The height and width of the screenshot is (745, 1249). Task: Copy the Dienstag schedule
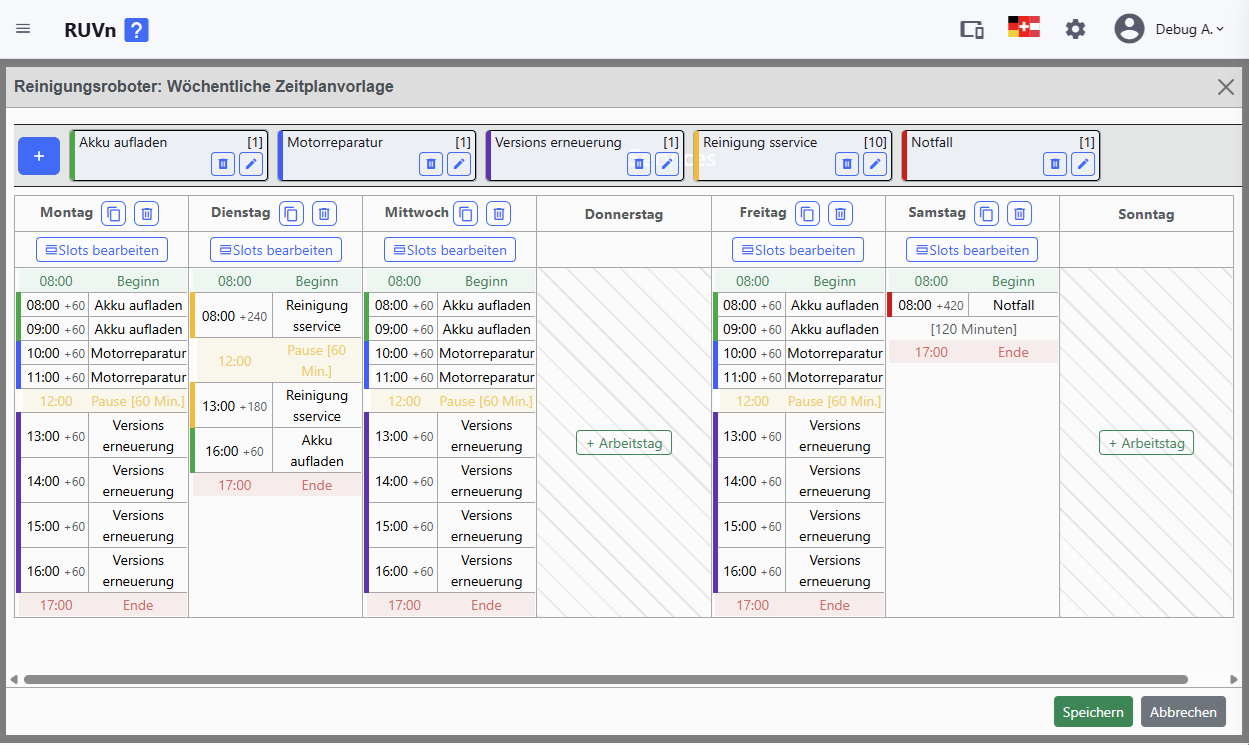click(x=291, y=213)
